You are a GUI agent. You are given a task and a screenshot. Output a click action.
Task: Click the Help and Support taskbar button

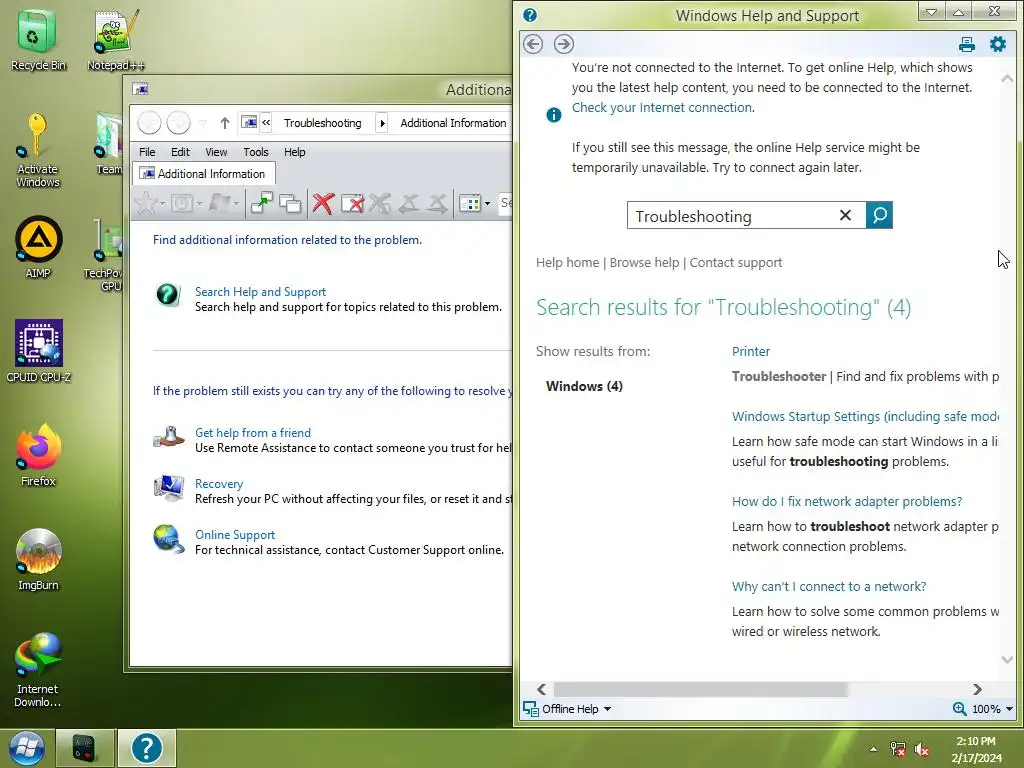pos(146,748)
